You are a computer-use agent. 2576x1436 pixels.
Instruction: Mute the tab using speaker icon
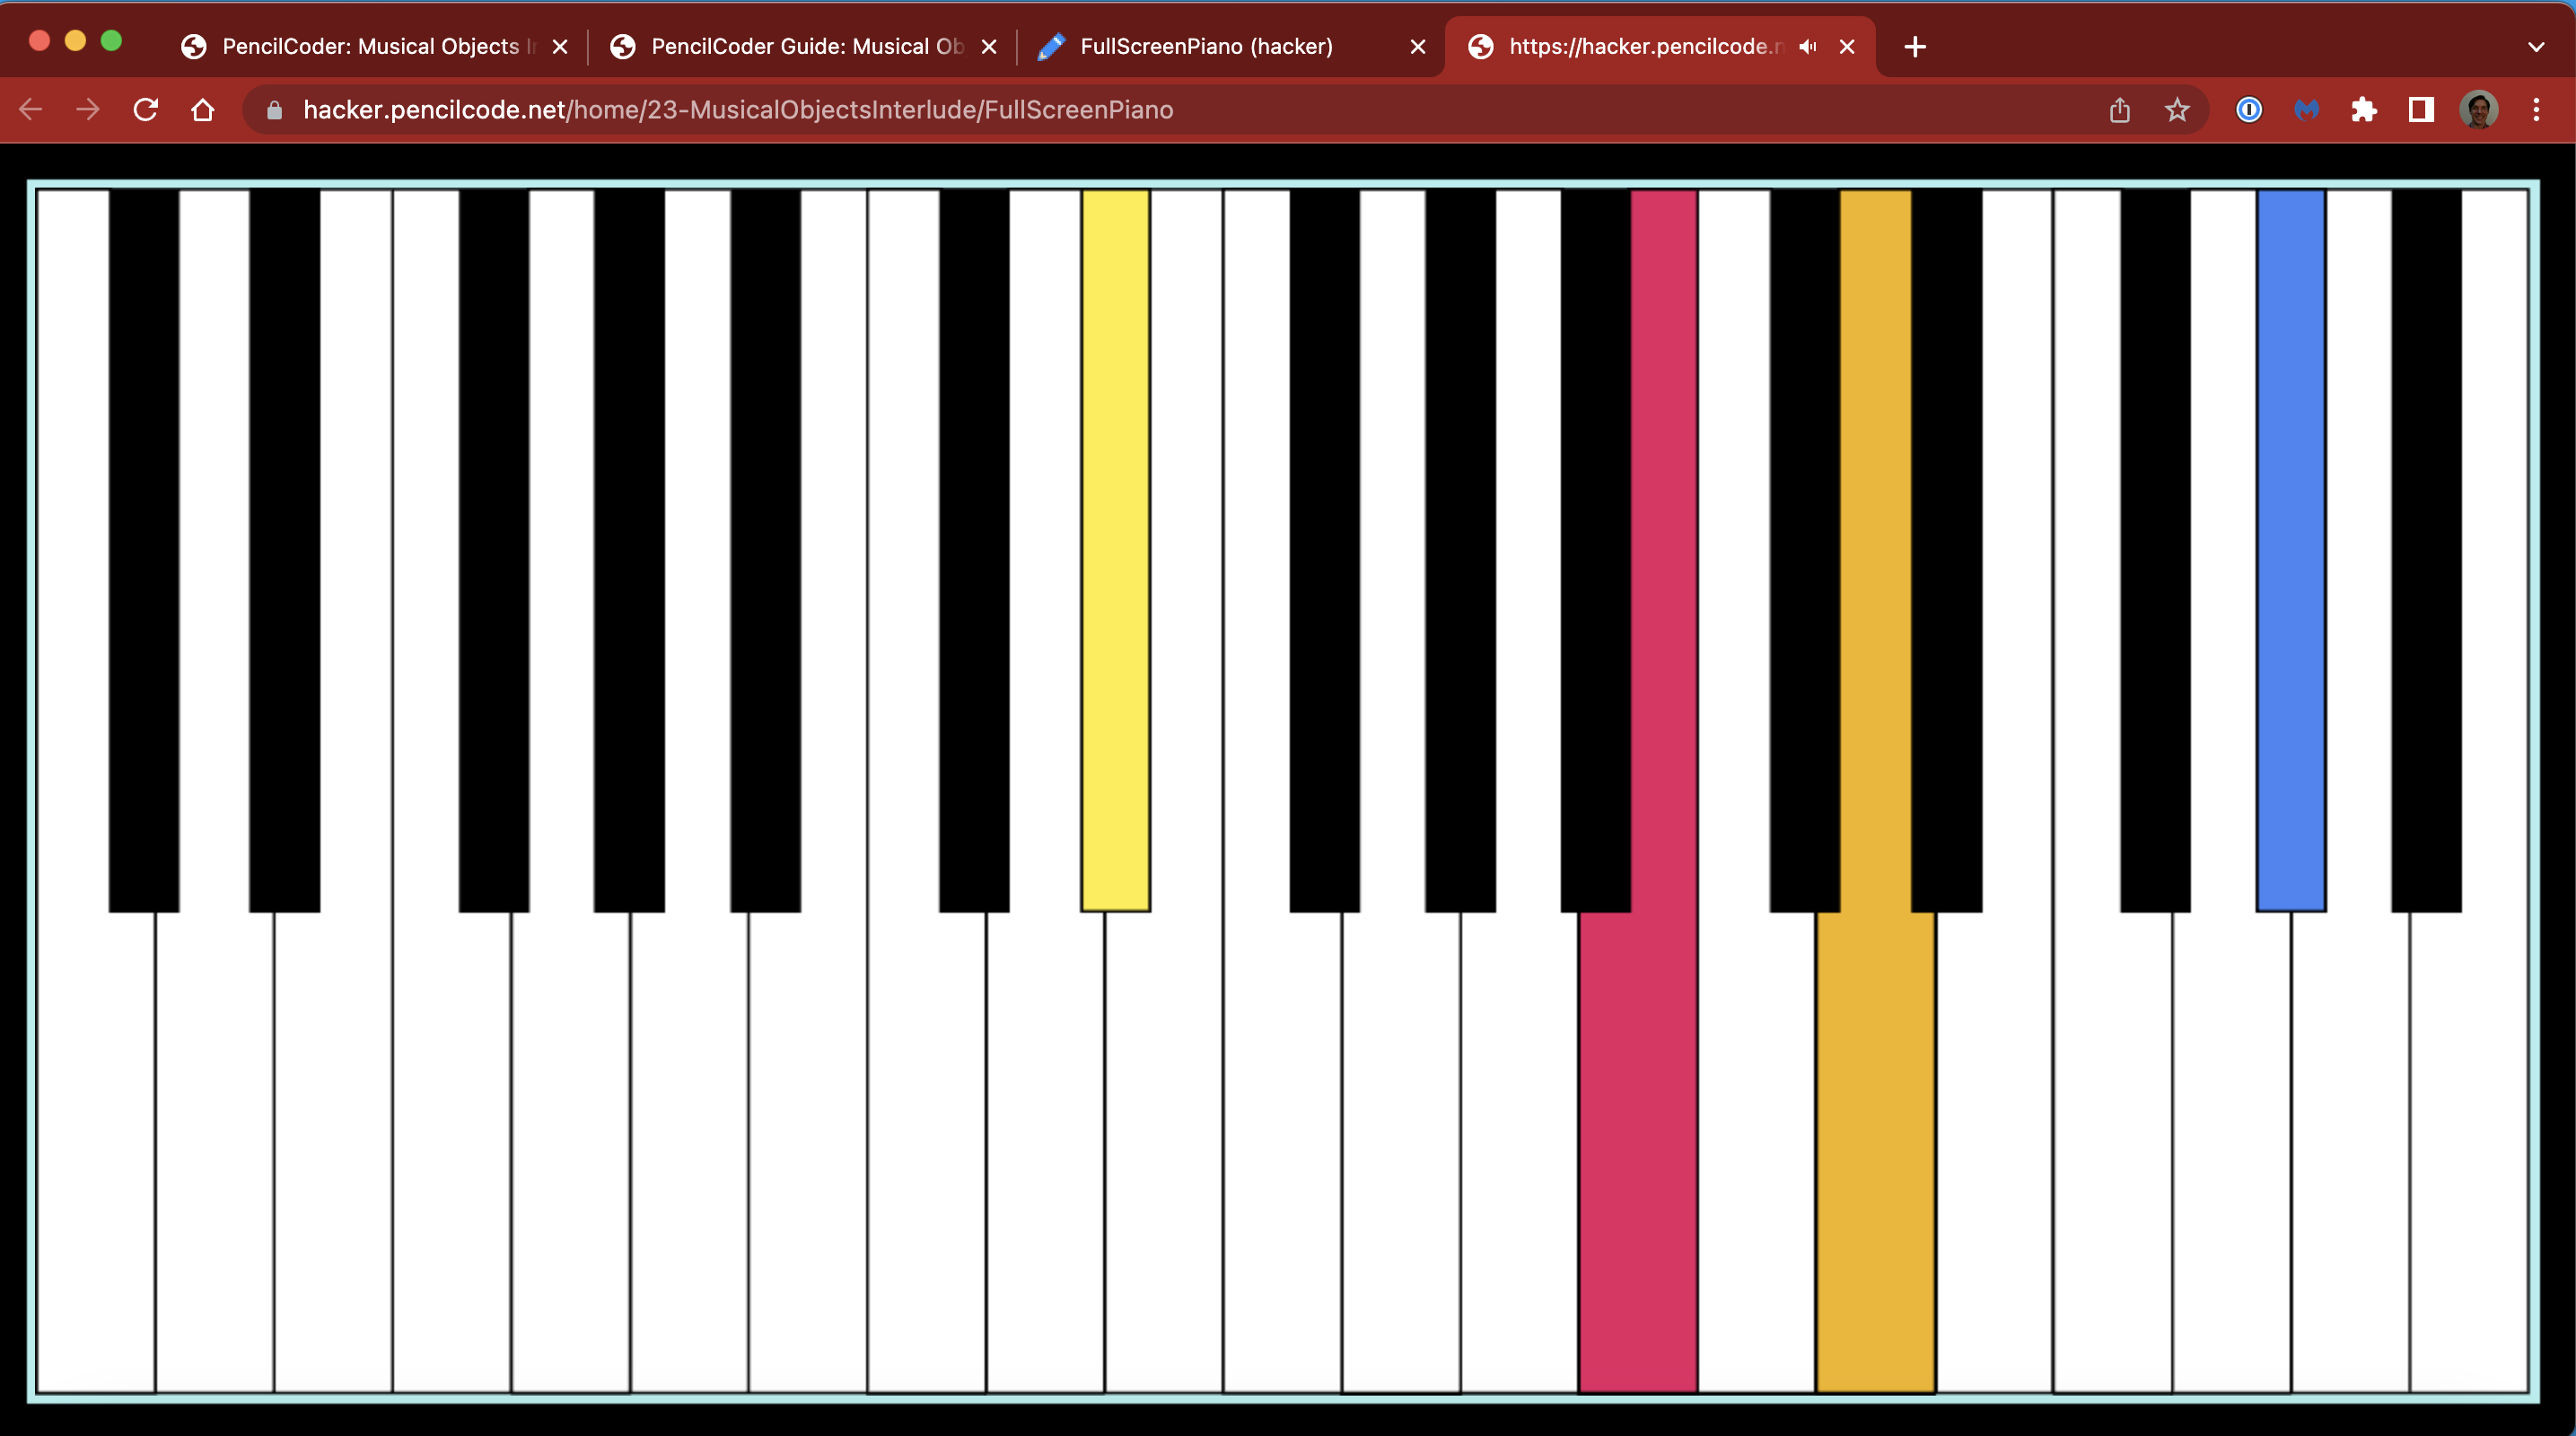(1807, 47)
